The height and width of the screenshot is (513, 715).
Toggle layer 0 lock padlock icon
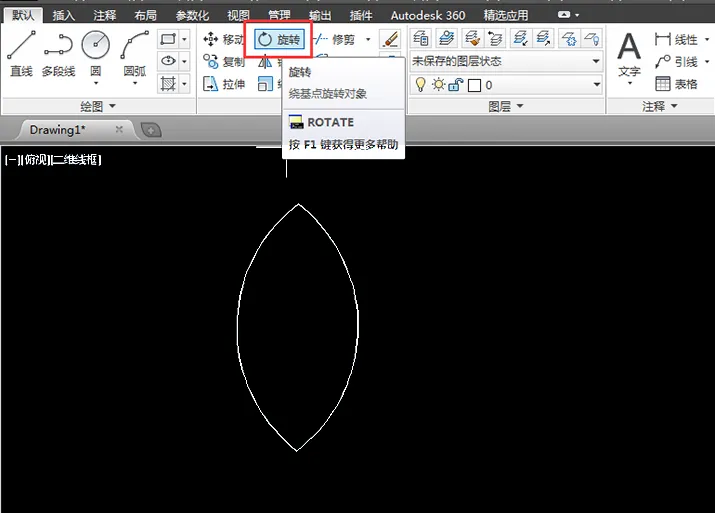click(x=456, y=85)
